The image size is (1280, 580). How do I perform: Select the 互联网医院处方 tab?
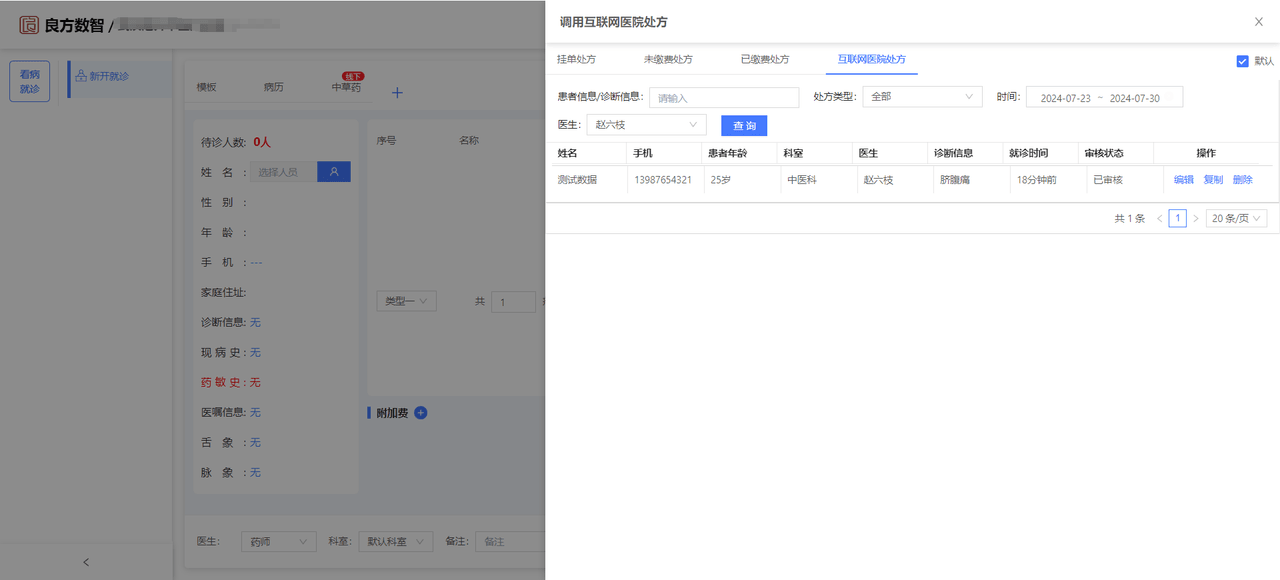point(872,59)
